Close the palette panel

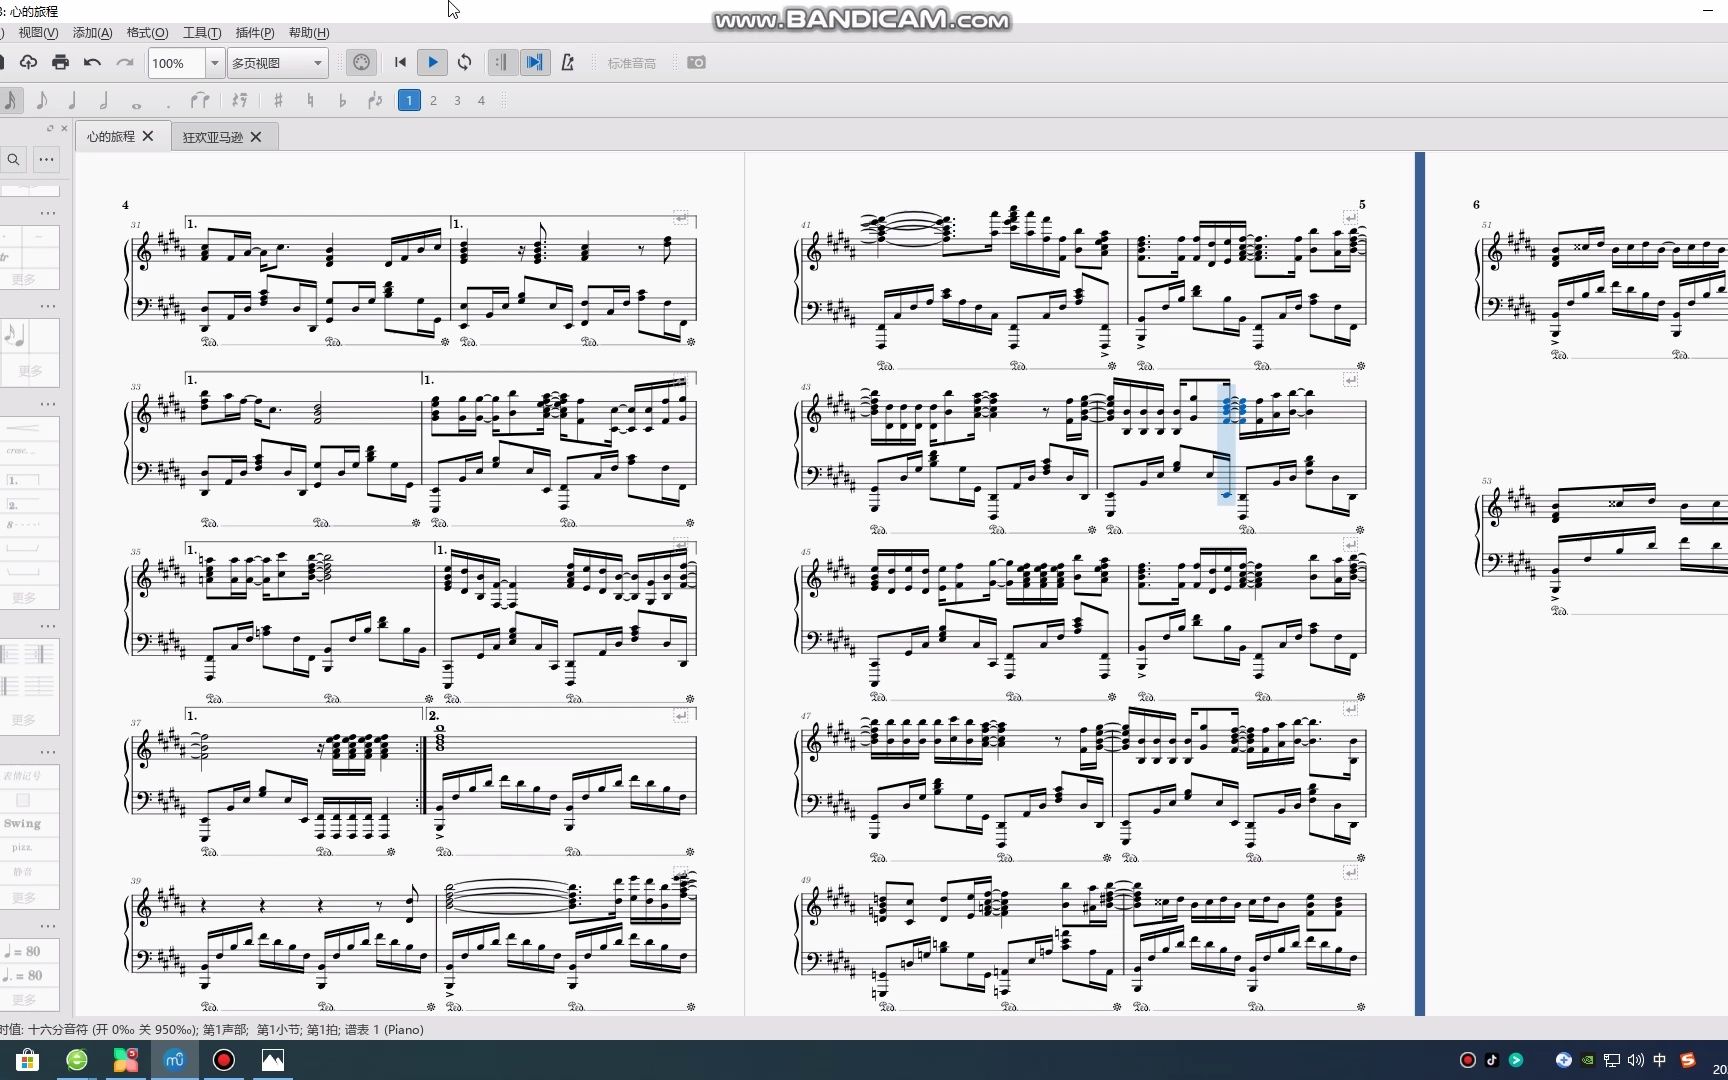[64, 128]
